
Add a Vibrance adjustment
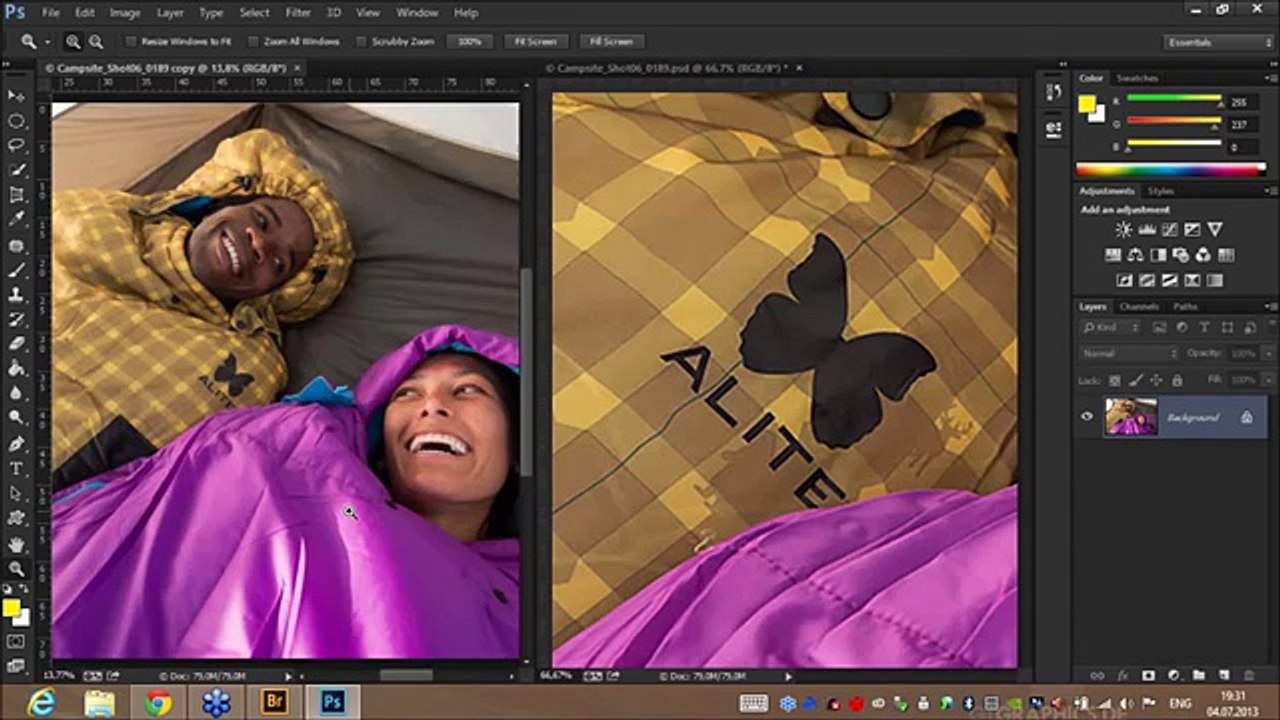pos(1215,230)
